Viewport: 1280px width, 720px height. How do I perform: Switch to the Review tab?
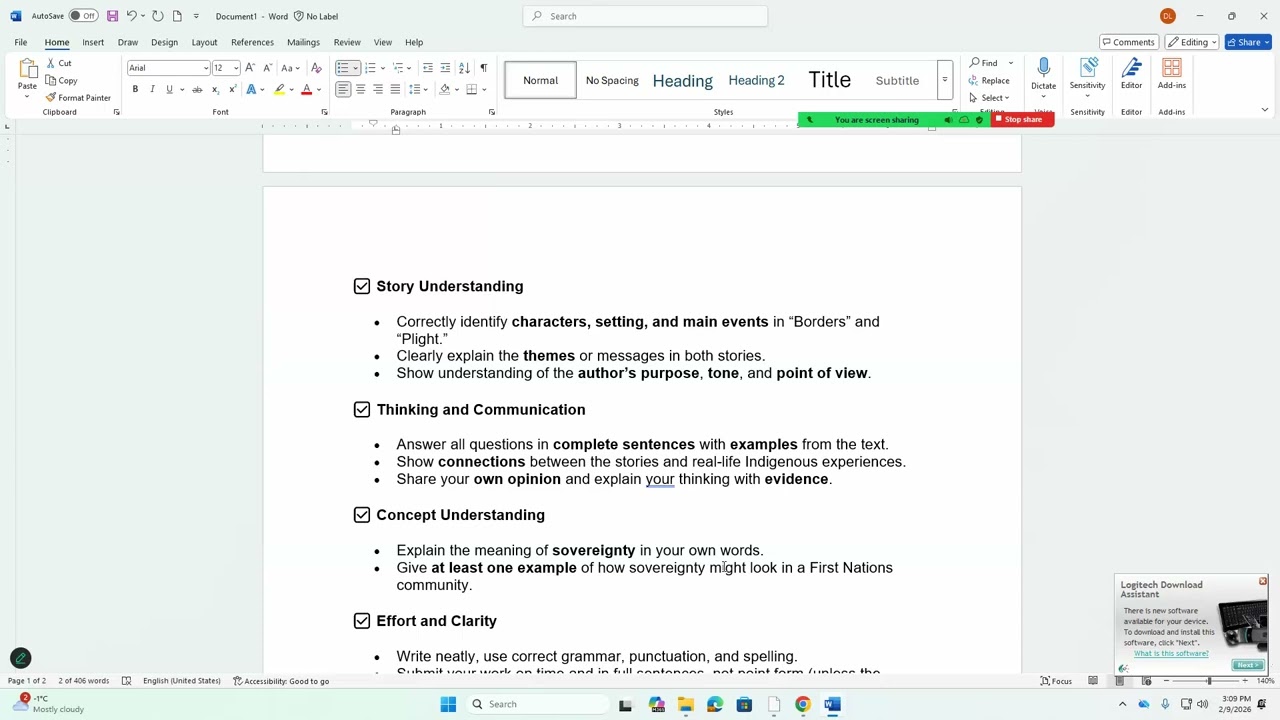click(347, 42)
